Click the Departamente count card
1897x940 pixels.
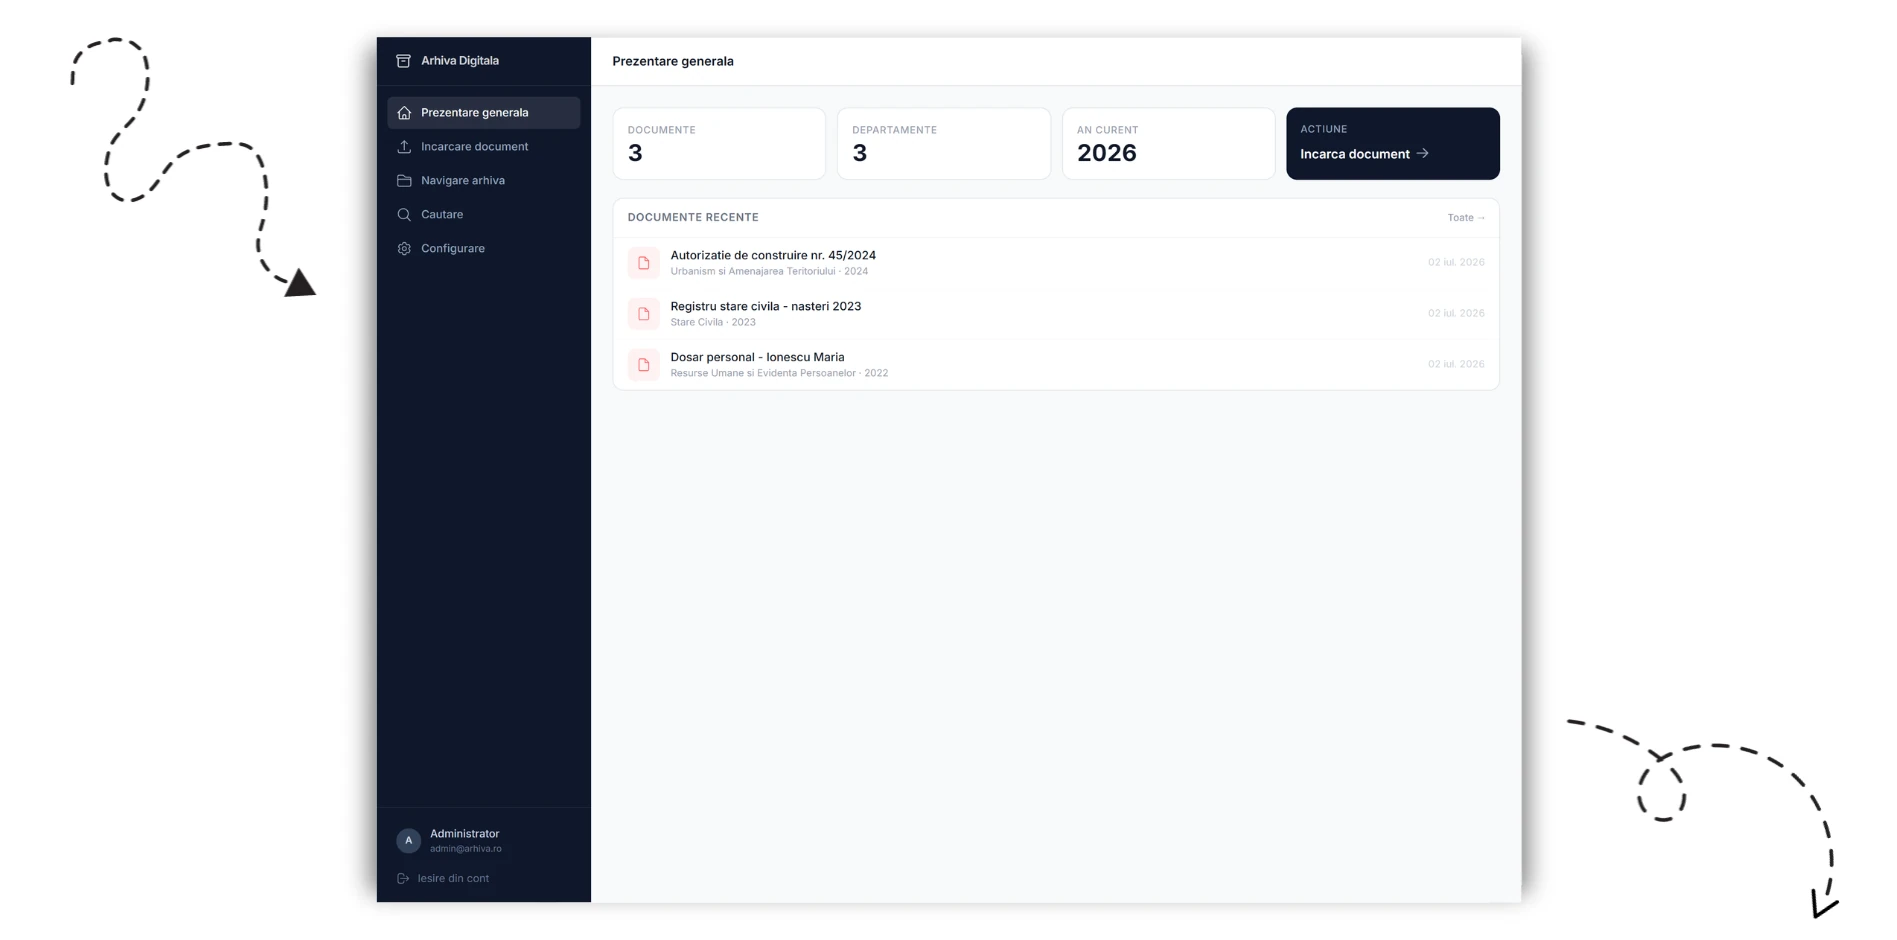pyautogui.click(x=944, y=144)
